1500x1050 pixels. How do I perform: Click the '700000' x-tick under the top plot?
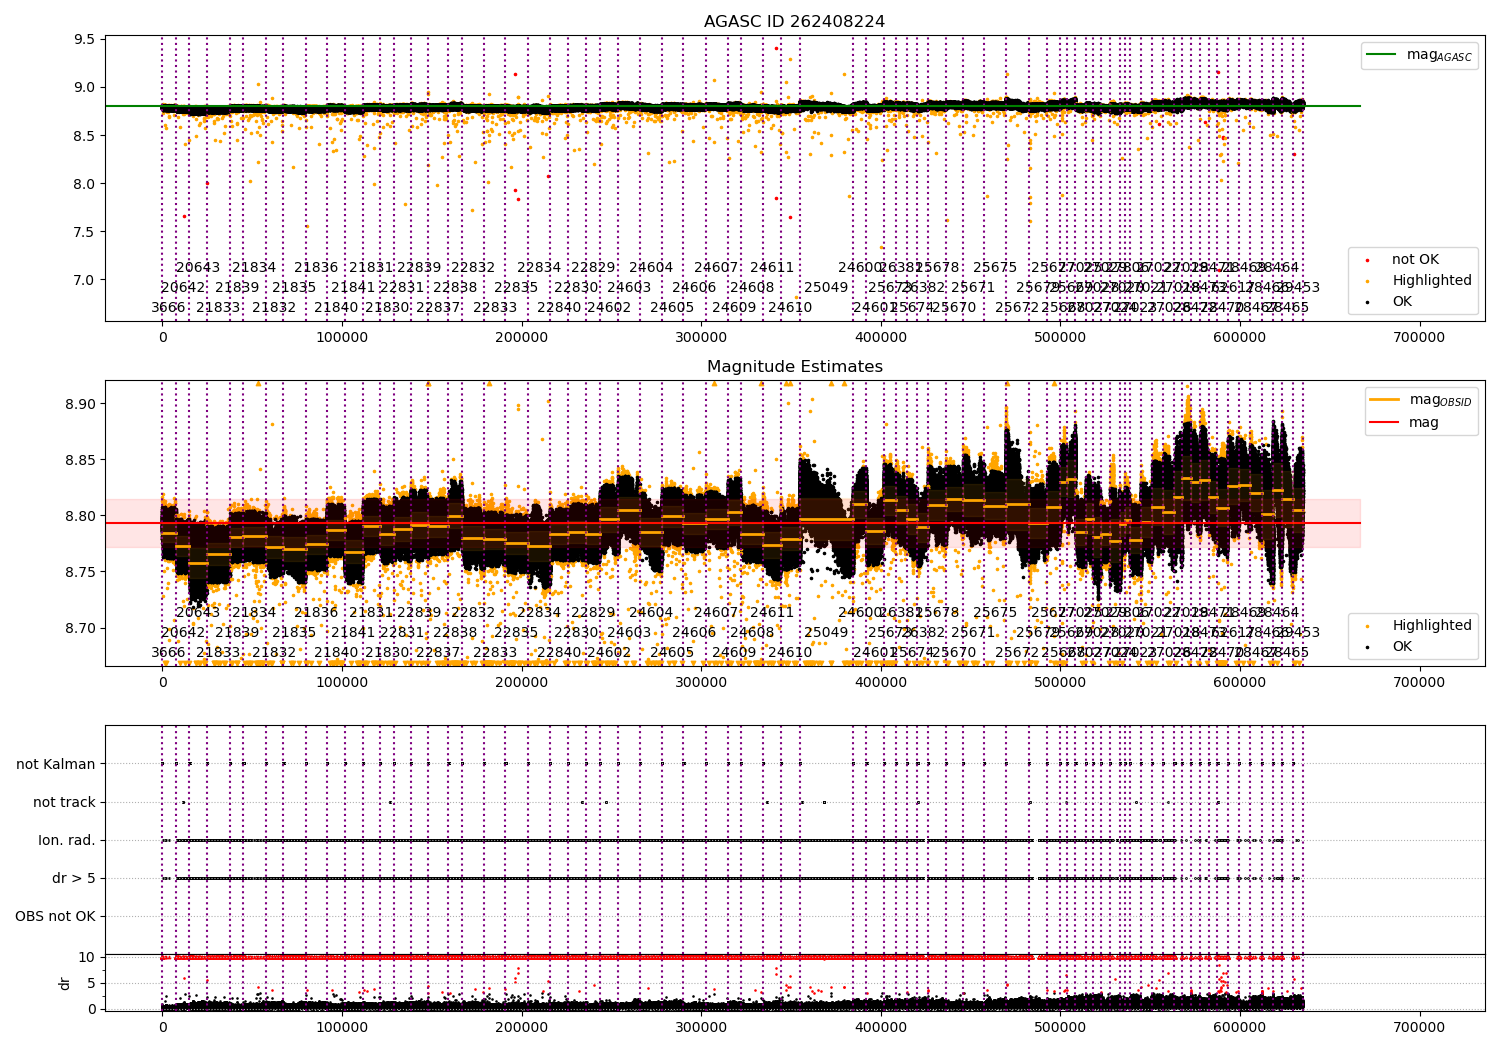(1419, 338)
